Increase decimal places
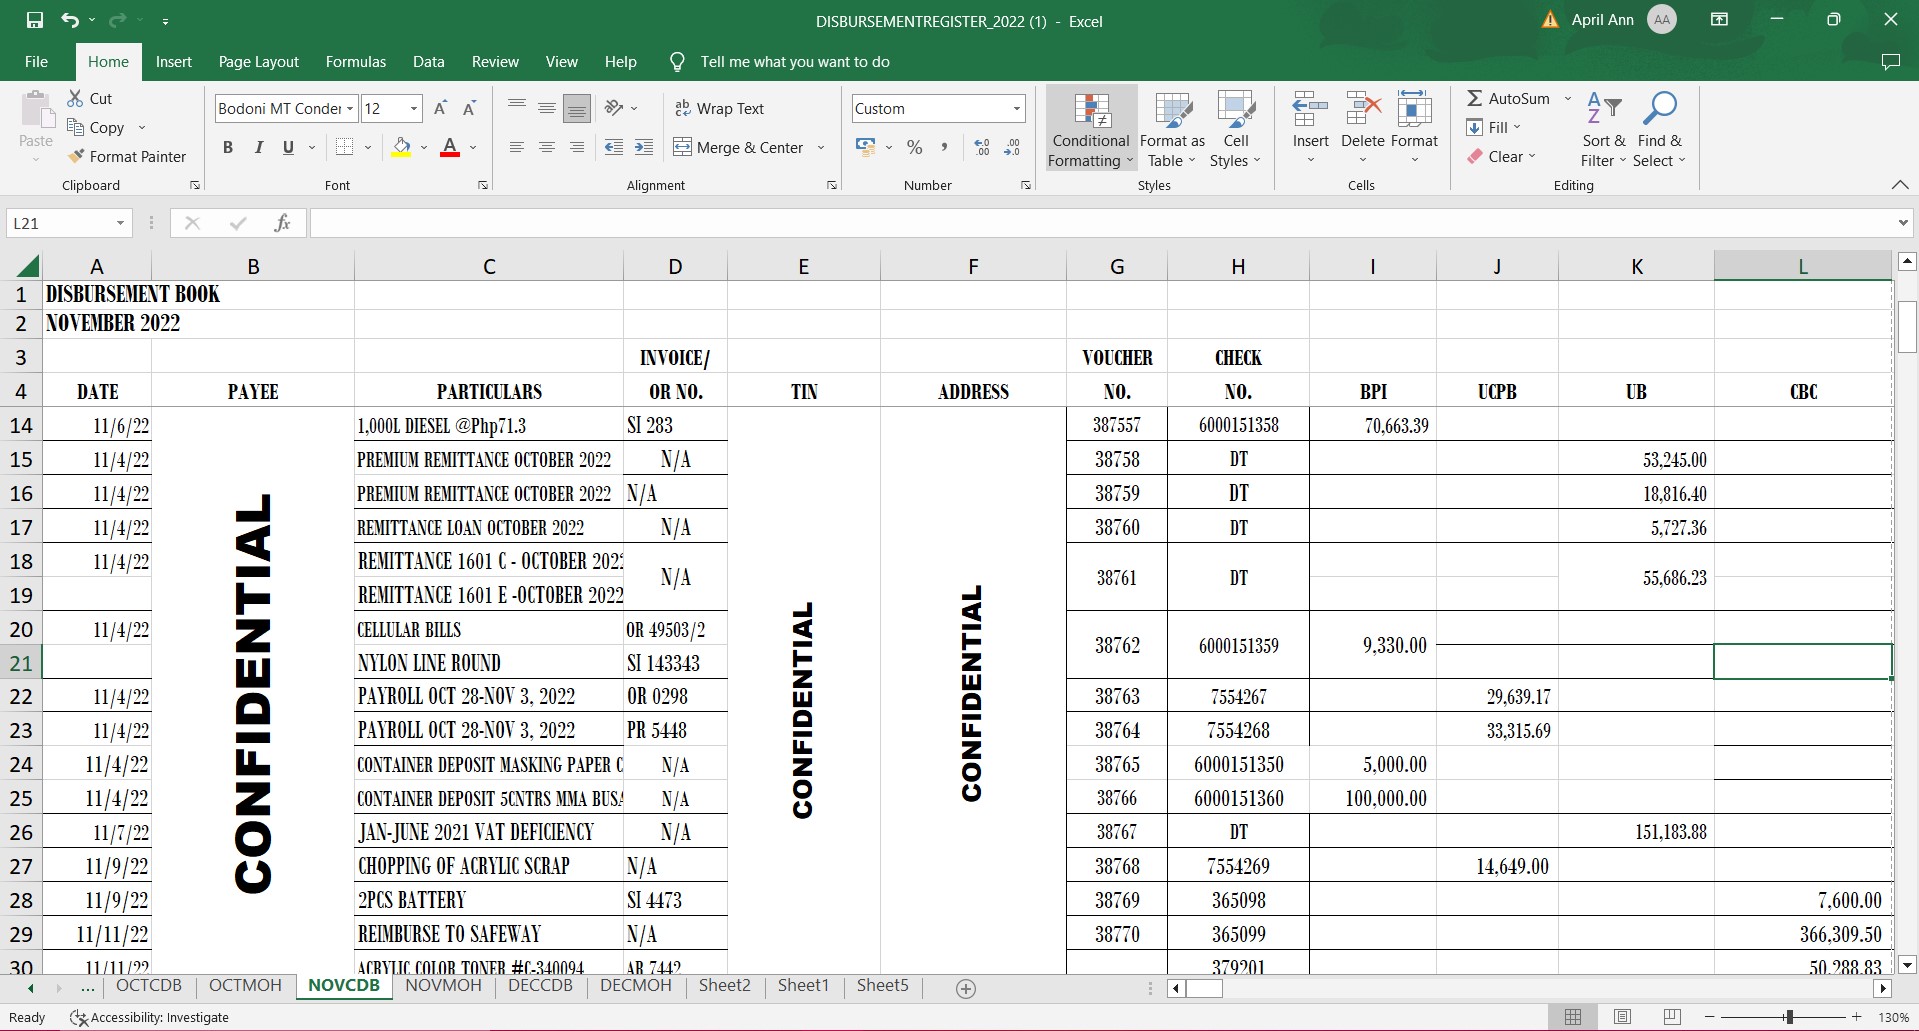 pos(982,147)
